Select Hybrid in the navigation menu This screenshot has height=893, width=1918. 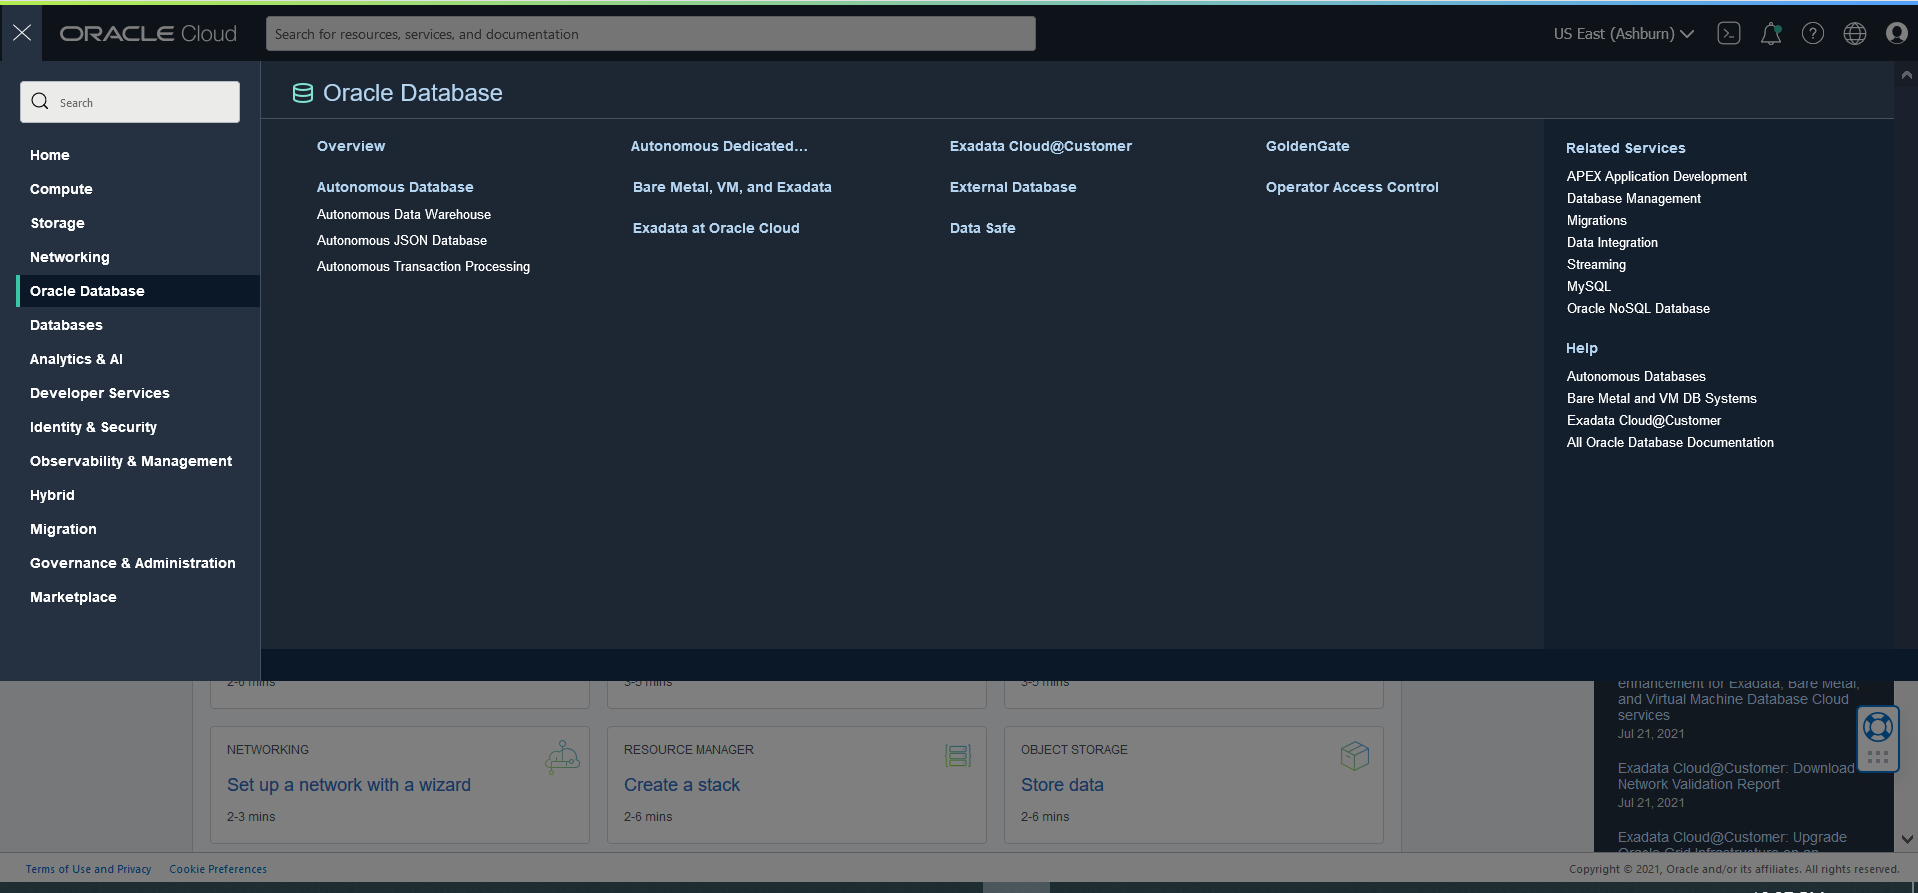[x=52, y=495]
